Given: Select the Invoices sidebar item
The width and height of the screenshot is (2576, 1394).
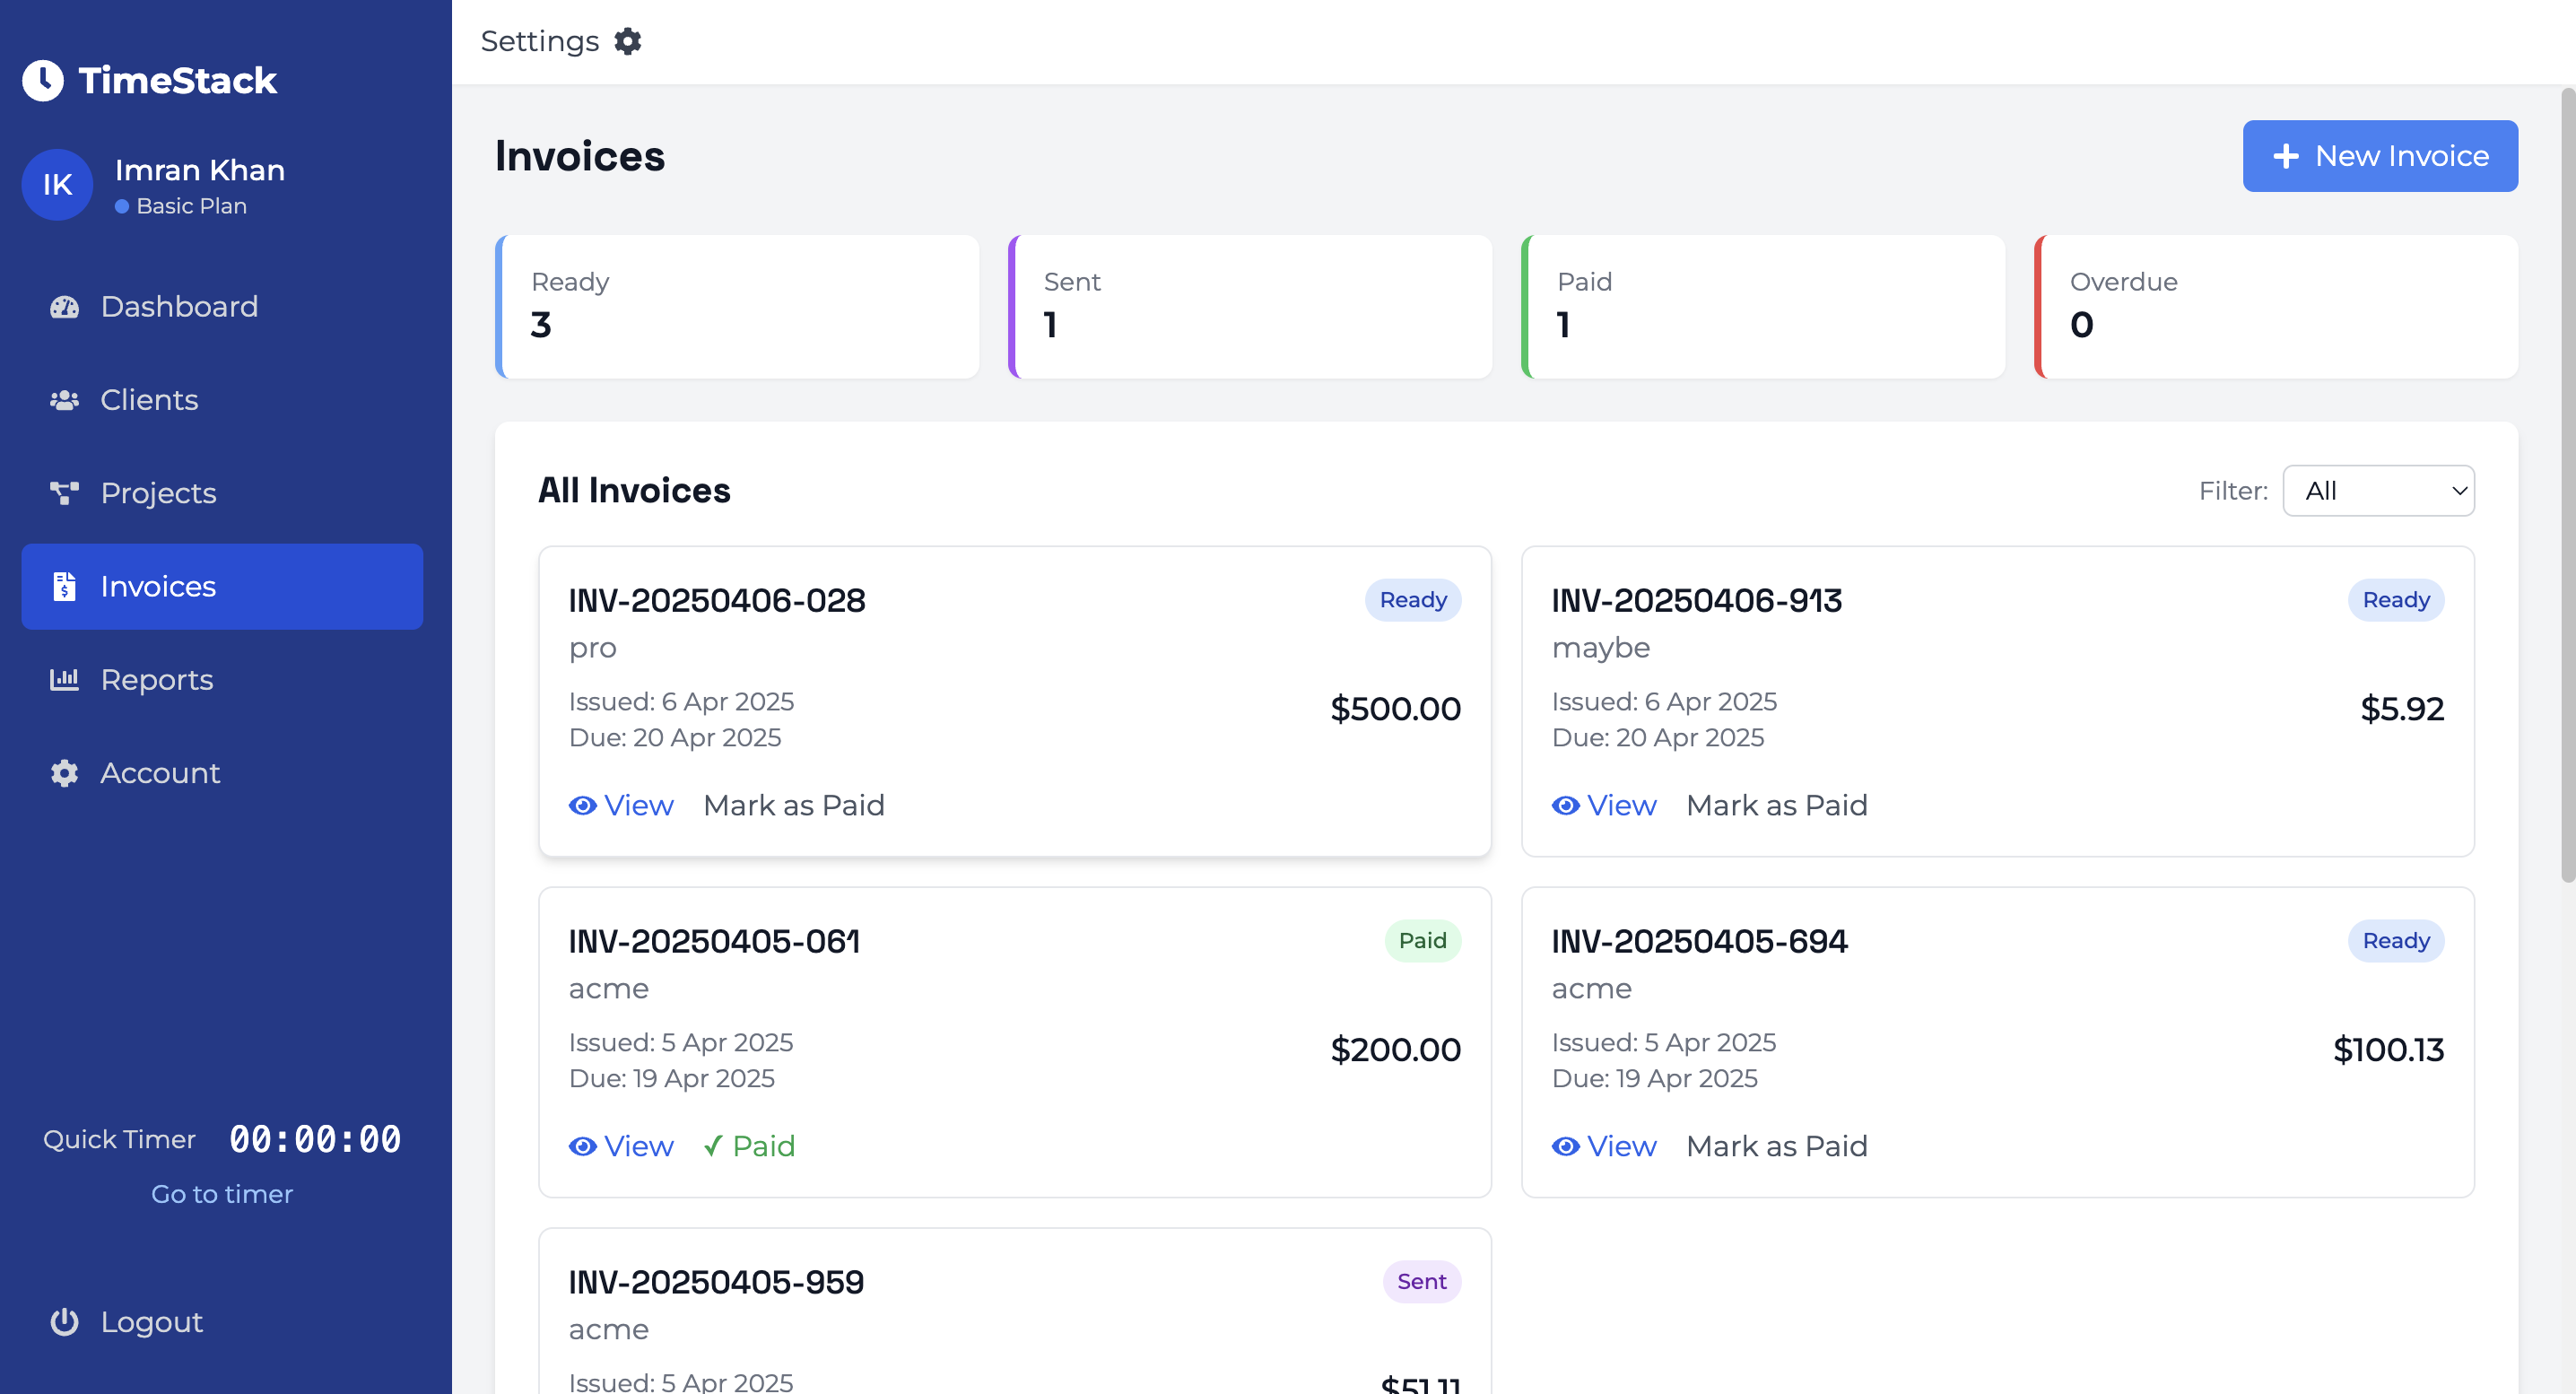Looking at the screenshot, I should 222,587.
